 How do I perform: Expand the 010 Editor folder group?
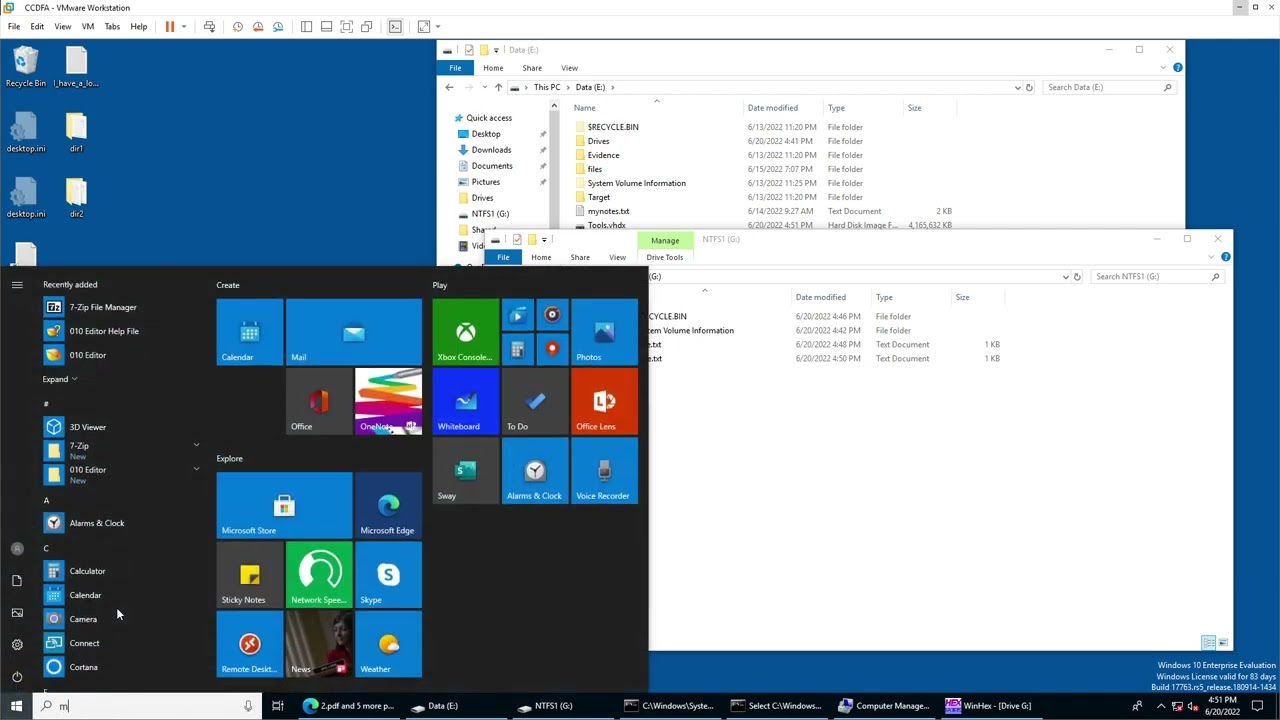196,469
